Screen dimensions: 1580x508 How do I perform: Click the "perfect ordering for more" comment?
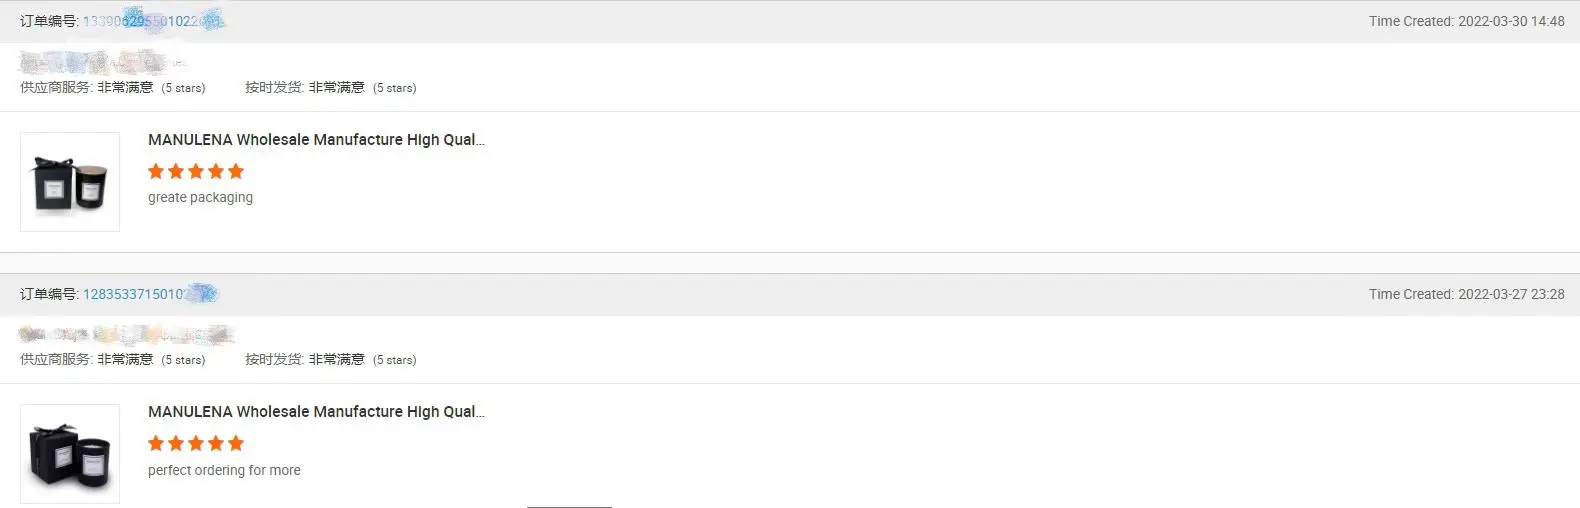click(x=224, y=470)
